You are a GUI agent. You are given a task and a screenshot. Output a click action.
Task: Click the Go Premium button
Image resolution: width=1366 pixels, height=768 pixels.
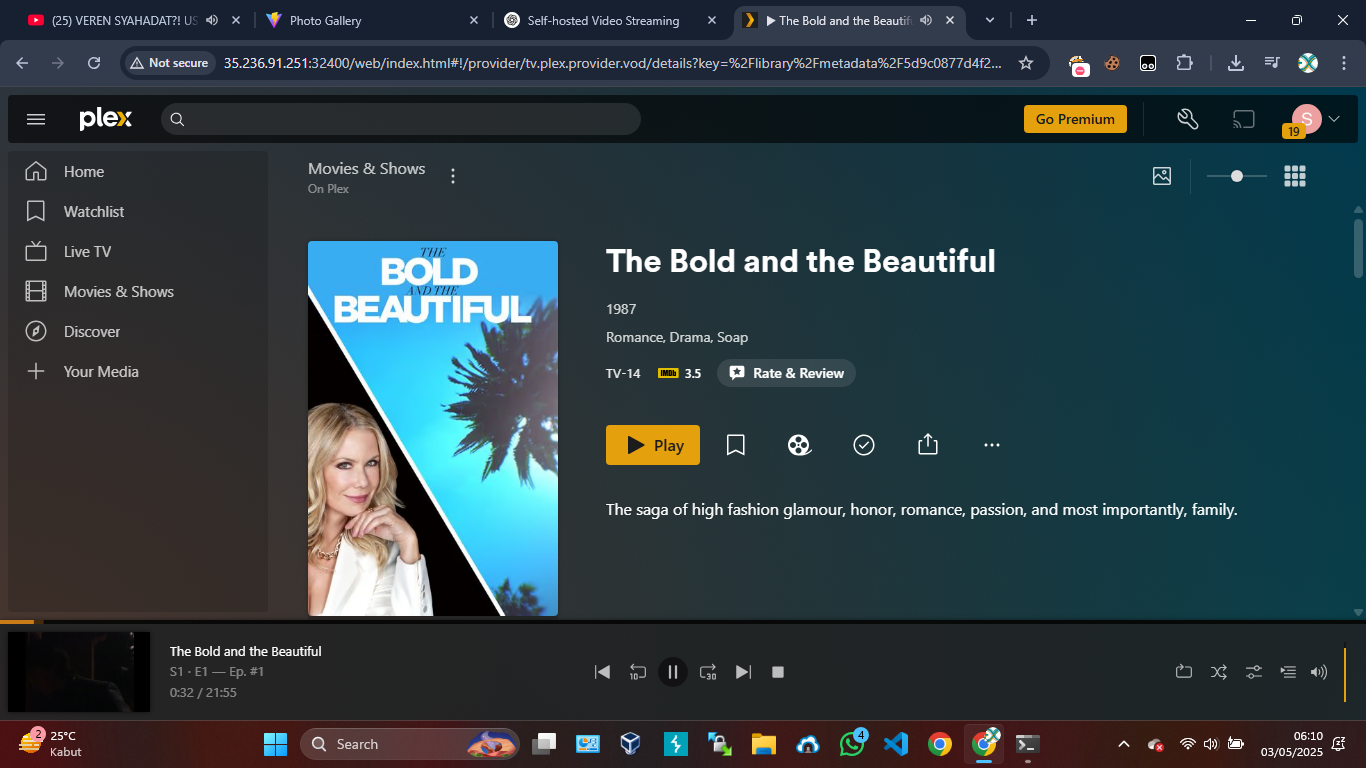(x=1075, y=119)
